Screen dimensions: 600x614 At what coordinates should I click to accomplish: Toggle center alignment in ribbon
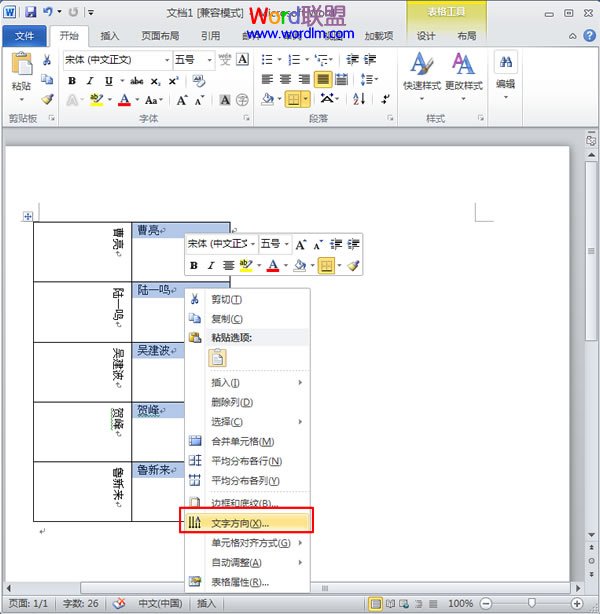[286, 79]
